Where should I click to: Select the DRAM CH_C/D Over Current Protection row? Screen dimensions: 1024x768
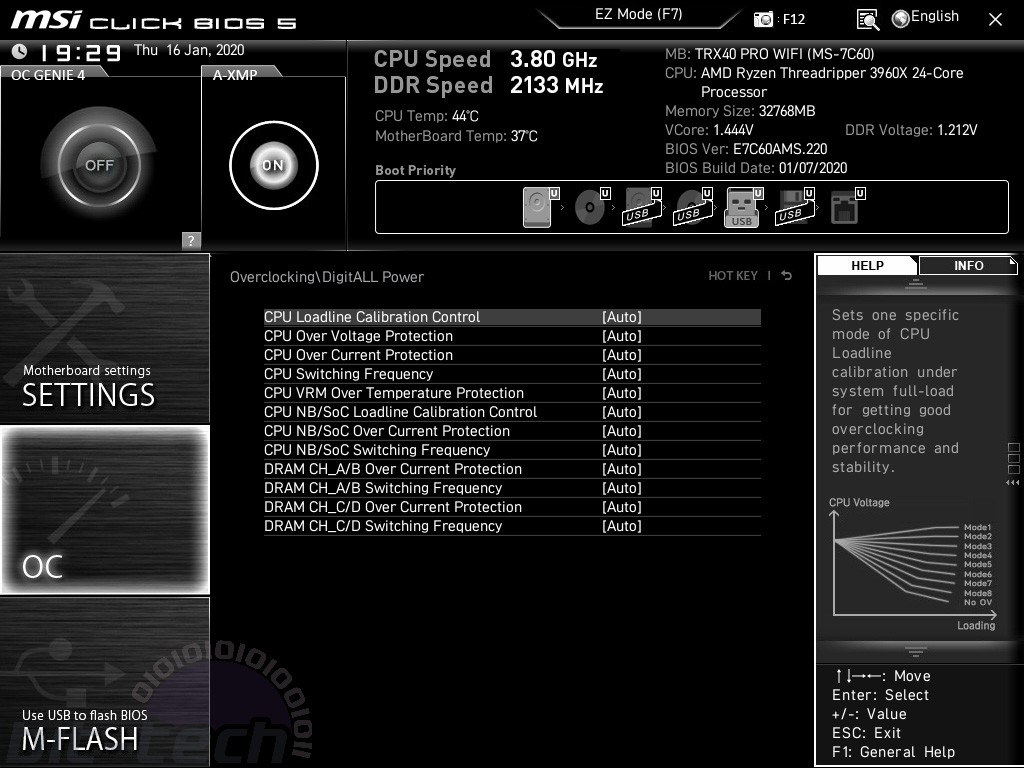512,507
